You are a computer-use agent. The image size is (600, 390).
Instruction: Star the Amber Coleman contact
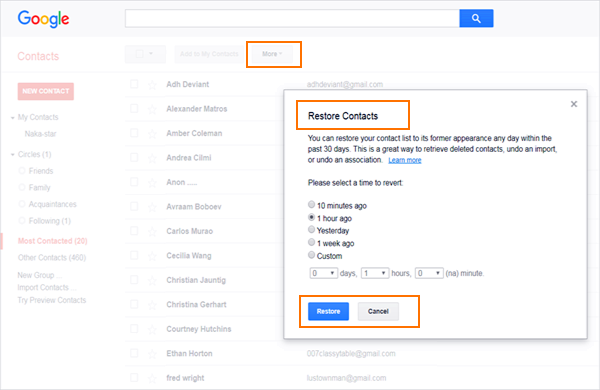[x=152, y=134]
